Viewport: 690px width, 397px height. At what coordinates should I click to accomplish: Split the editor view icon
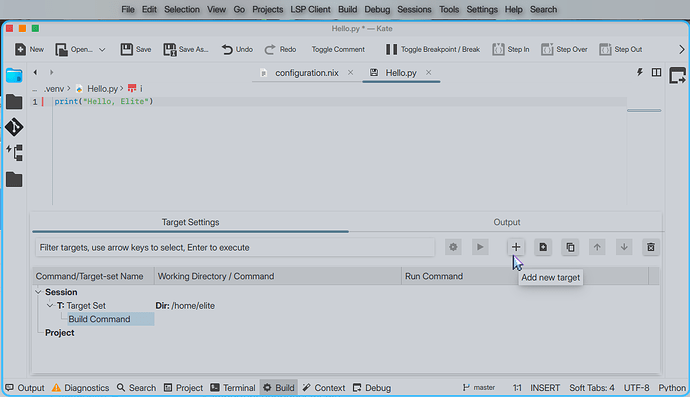click(656, 72)
